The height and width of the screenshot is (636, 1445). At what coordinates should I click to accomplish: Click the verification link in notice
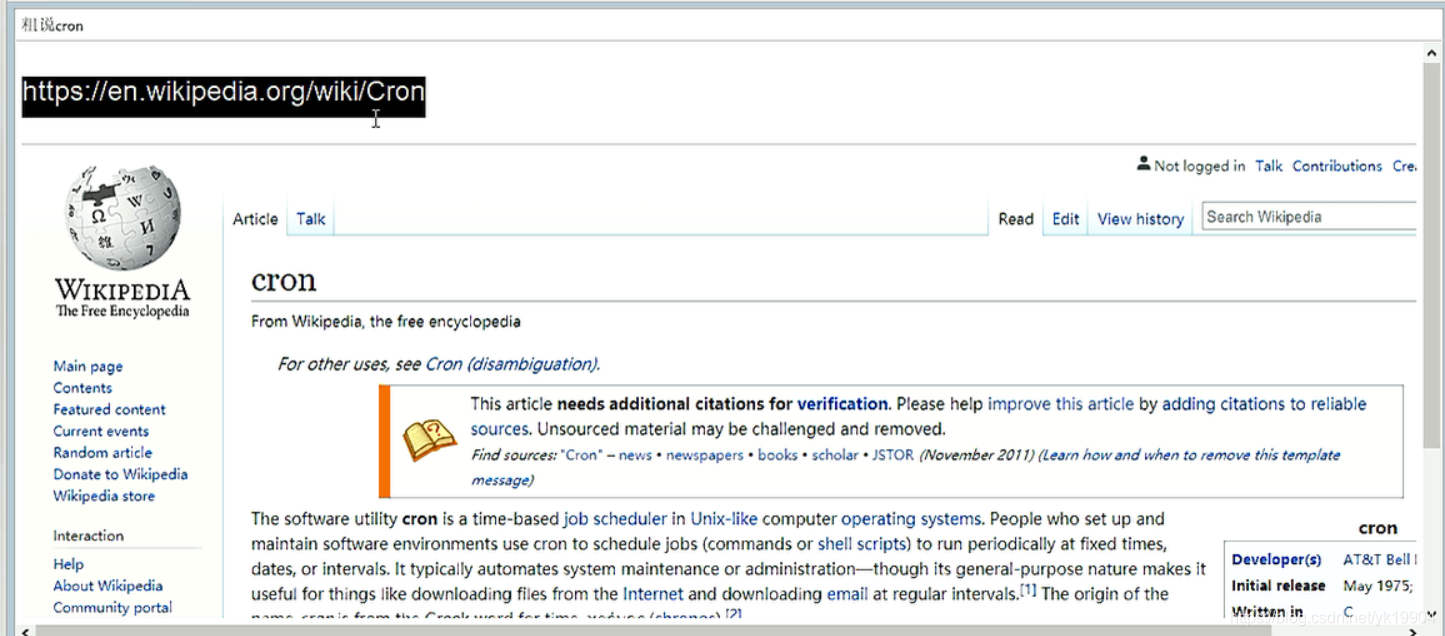pyautogui.click(x=842, y=404)
